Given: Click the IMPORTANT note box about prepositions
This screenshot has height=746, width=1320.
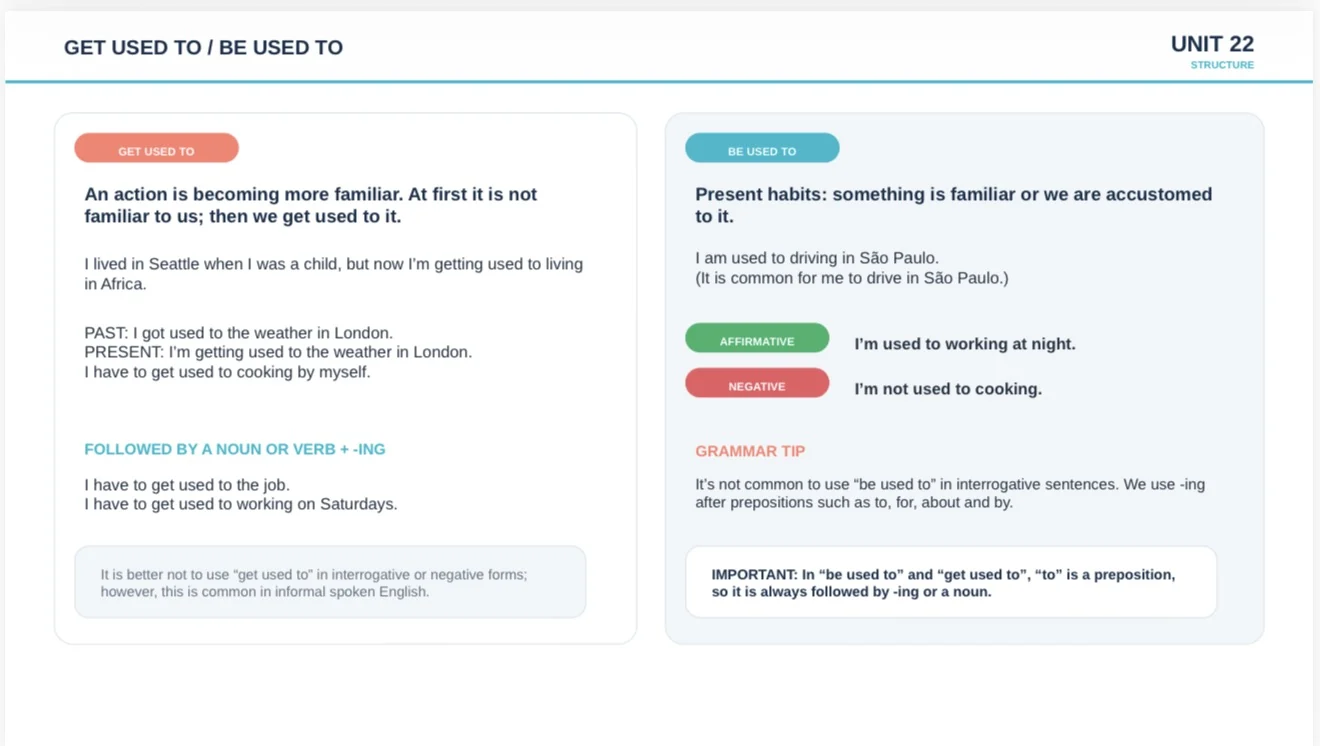Looking at the screenshot, I should pos(951,582).
